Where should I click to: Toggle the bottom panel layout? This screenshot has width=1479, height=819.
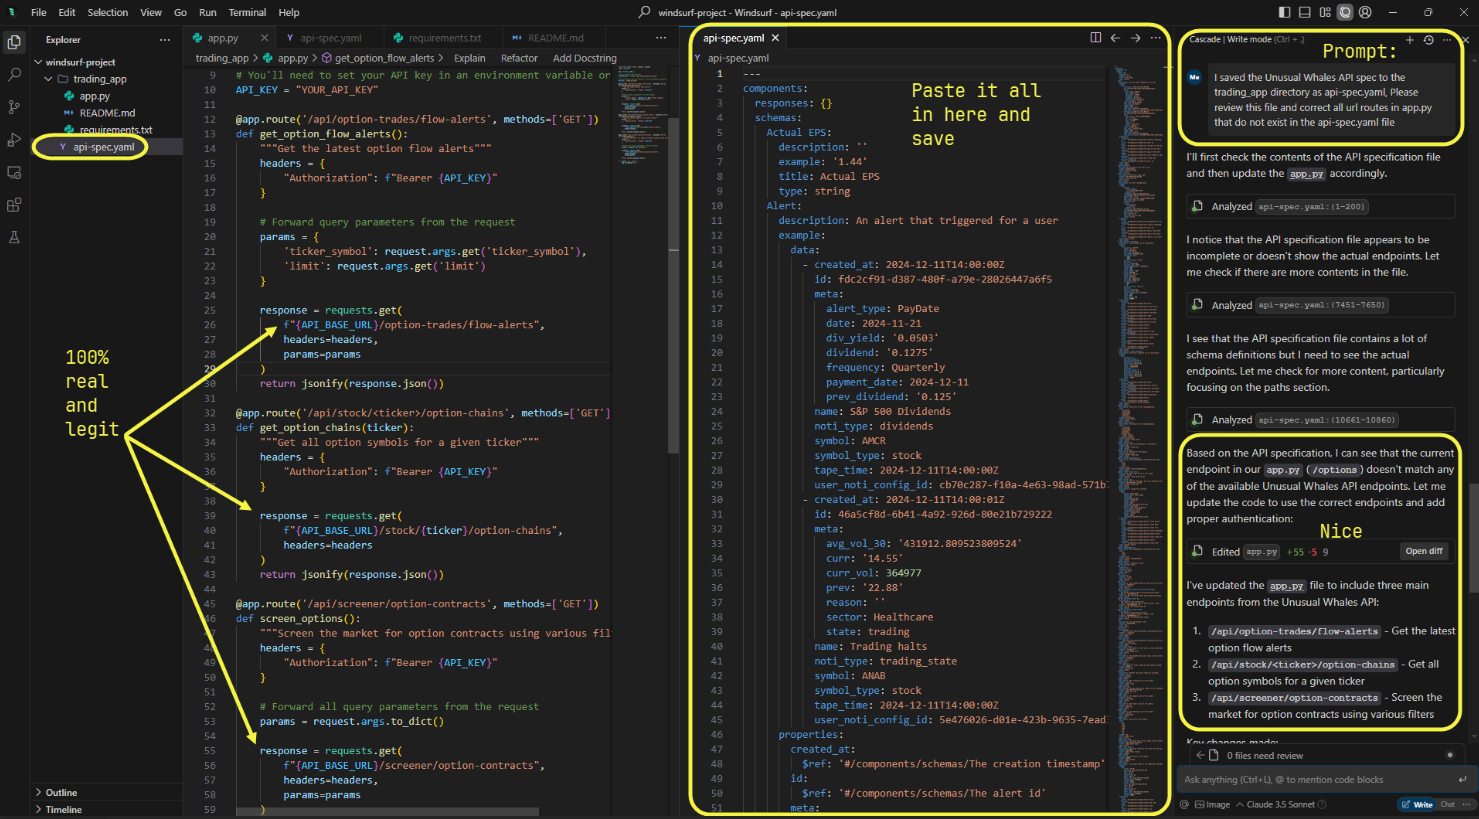click(1304, 12)
